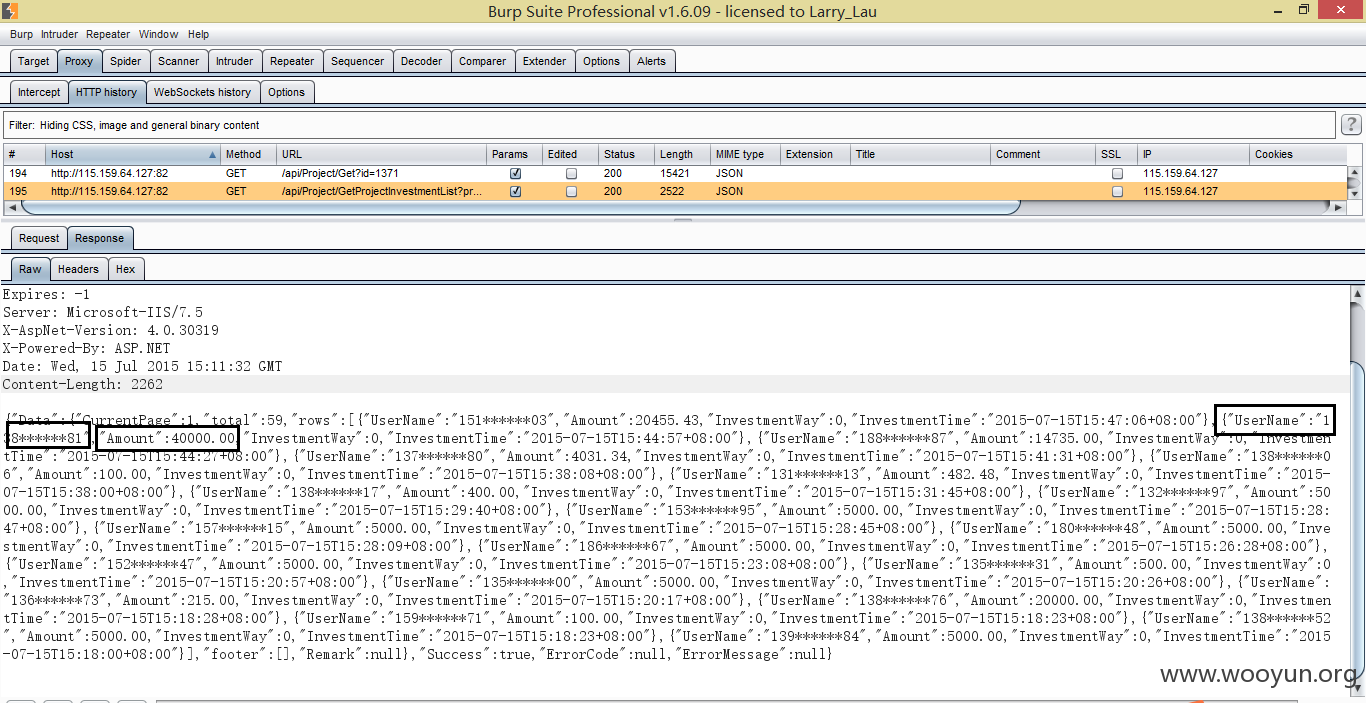Switch to the Extender tab
Viewport: 1366px width, 703px height.
pos(544,61)
